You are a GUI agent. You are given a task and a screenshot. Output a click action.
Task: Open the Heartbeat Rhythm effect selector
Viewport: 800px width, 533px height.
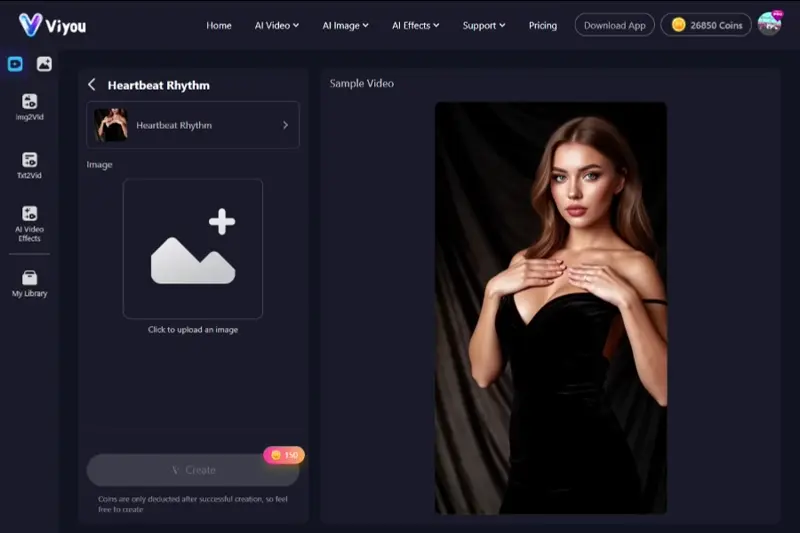[193, 125]
